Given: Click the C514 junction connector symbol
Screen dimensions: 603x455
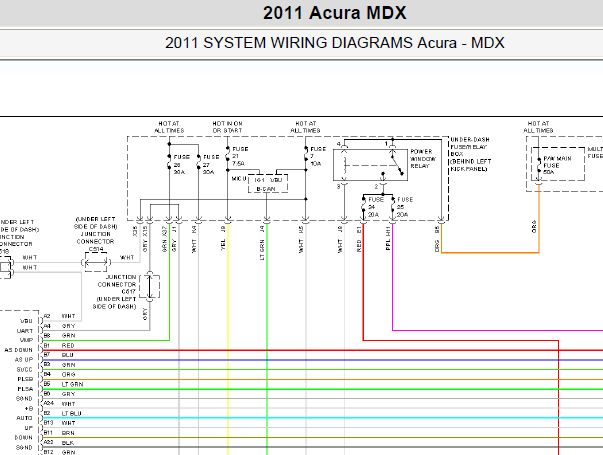Looking at the screenshot, I should click(x=96, y=263).
